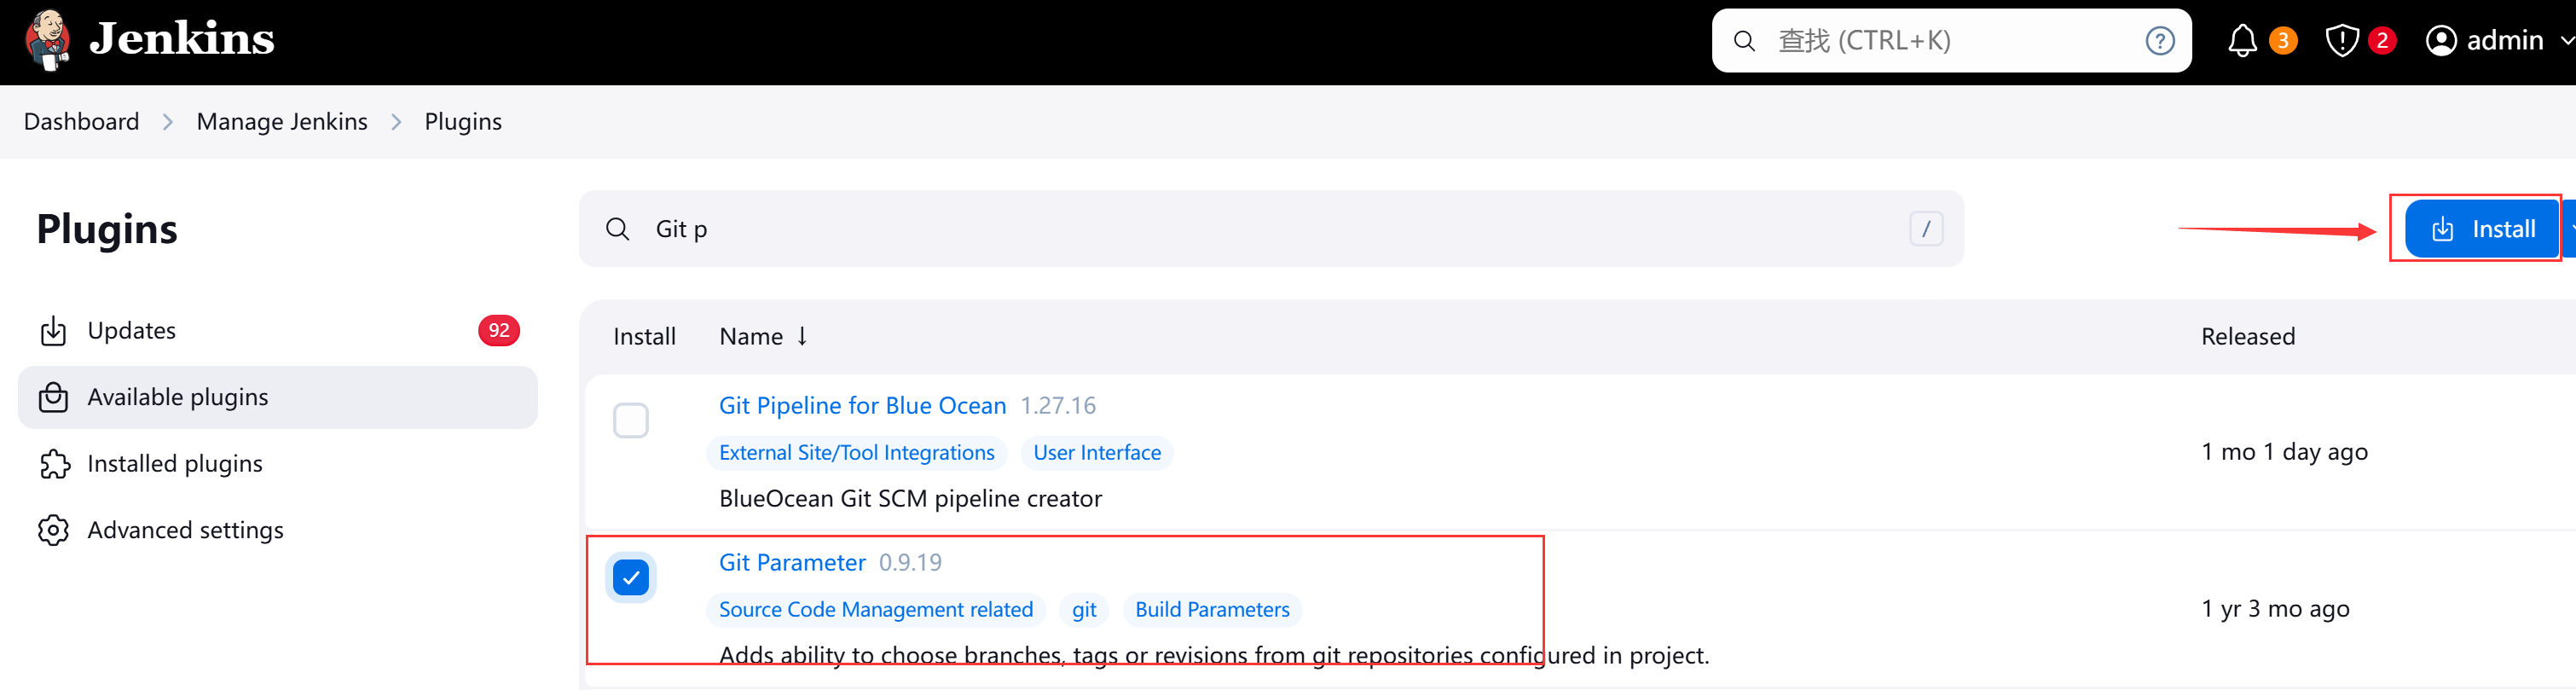Open Jenkins home via title text
The height and width of the screenshot is (690, 2576).
tap(181, 39)
